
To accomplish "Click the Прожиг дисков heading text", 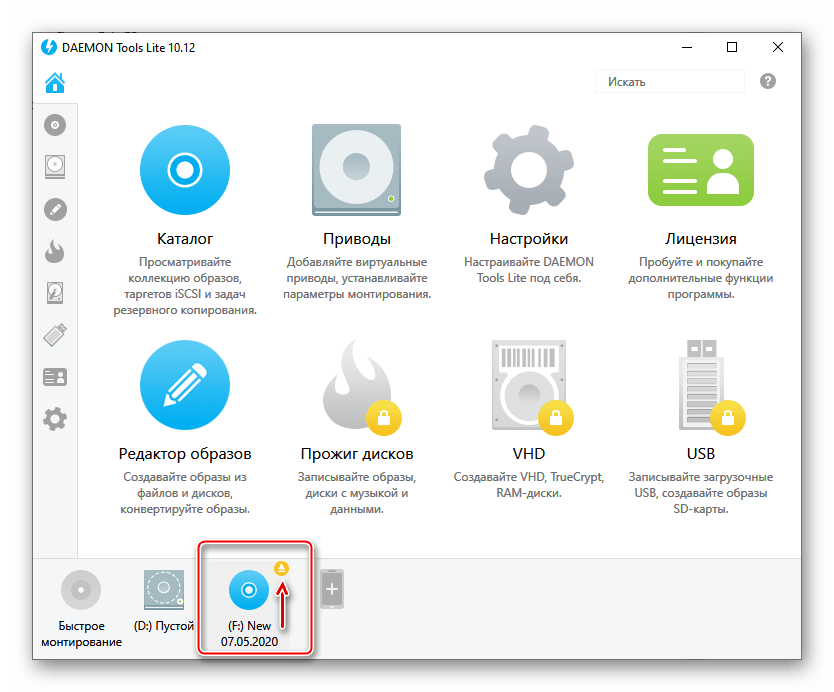I will tap(357, 454).
